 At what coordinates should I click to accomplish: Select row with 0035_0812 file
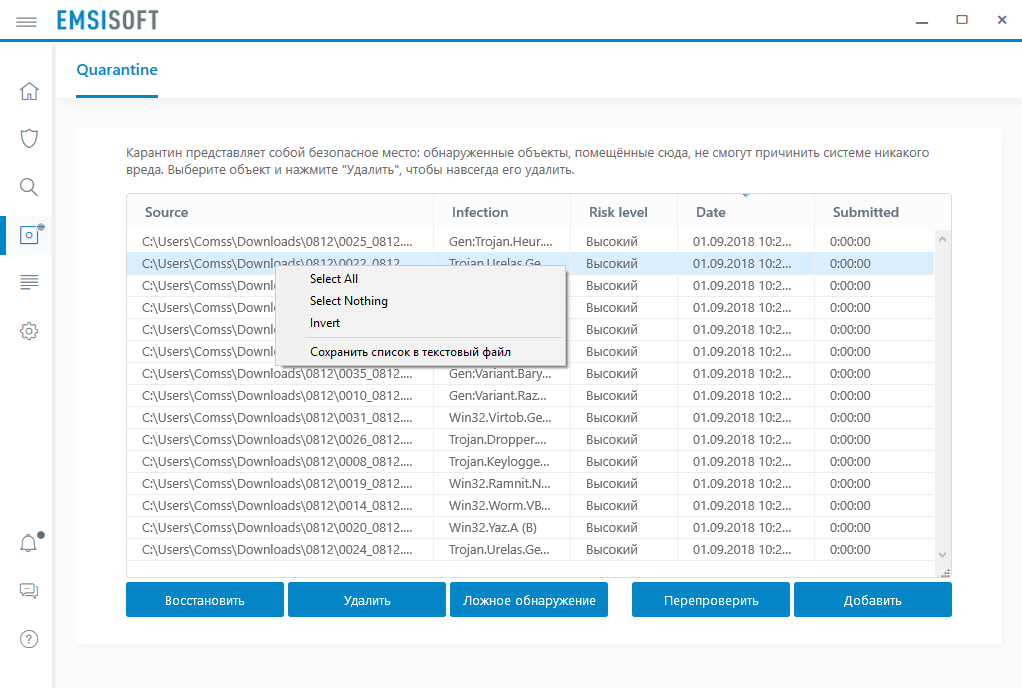coord(531,374)
